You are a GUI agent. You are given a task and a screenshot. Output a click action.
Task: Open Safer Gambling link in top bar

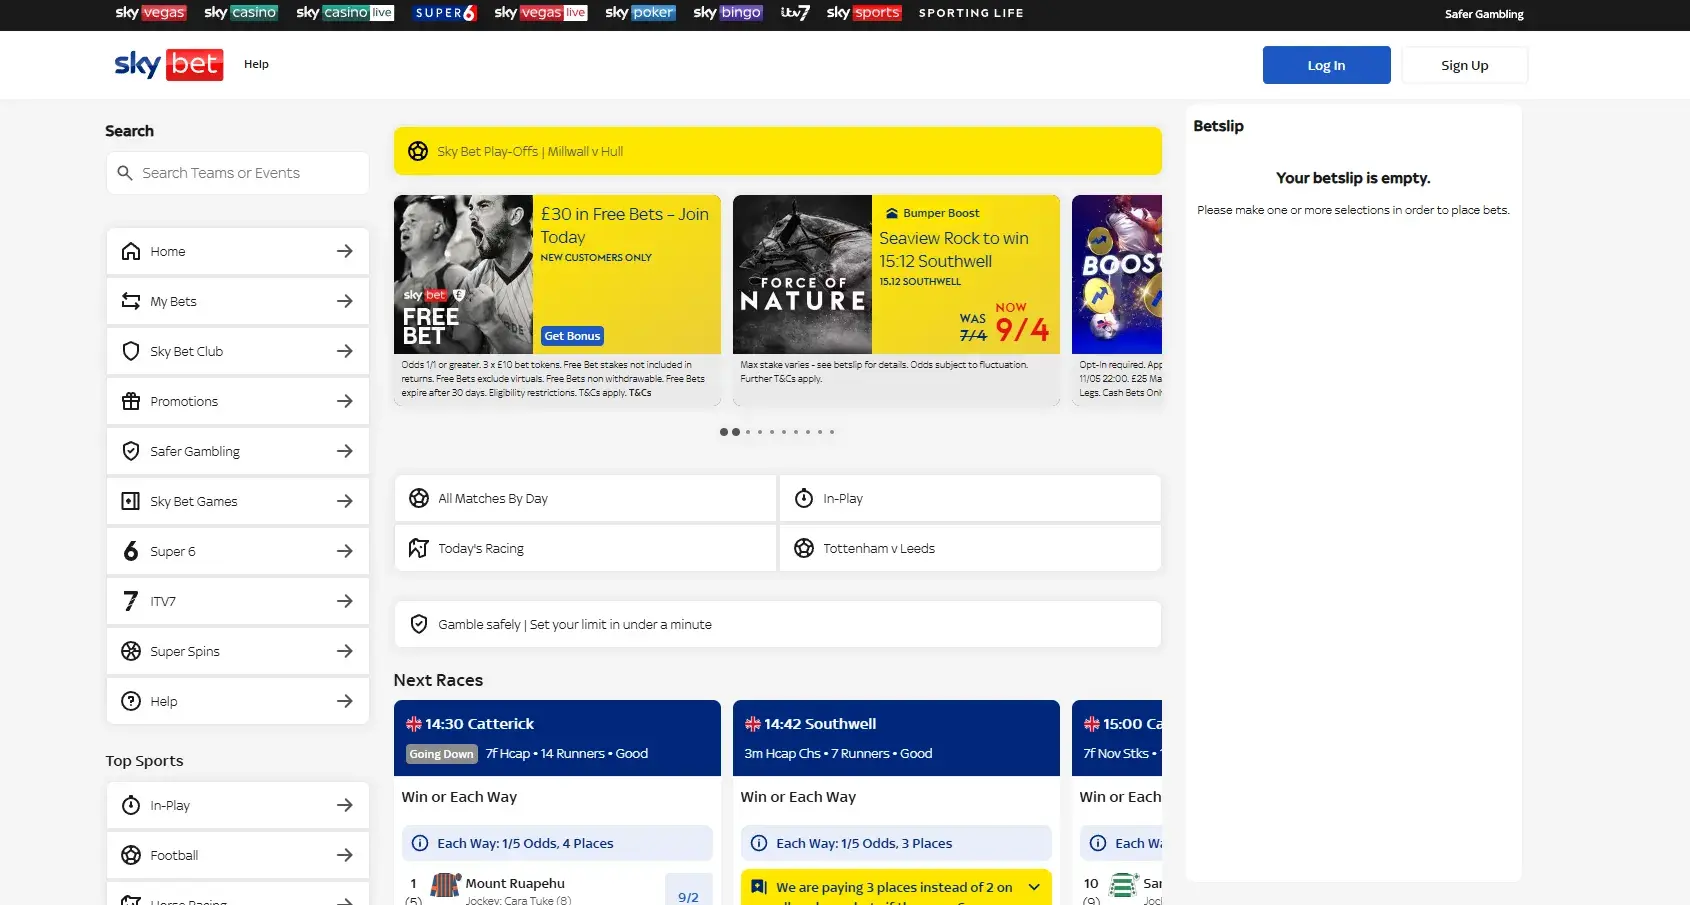(1484, 14)
